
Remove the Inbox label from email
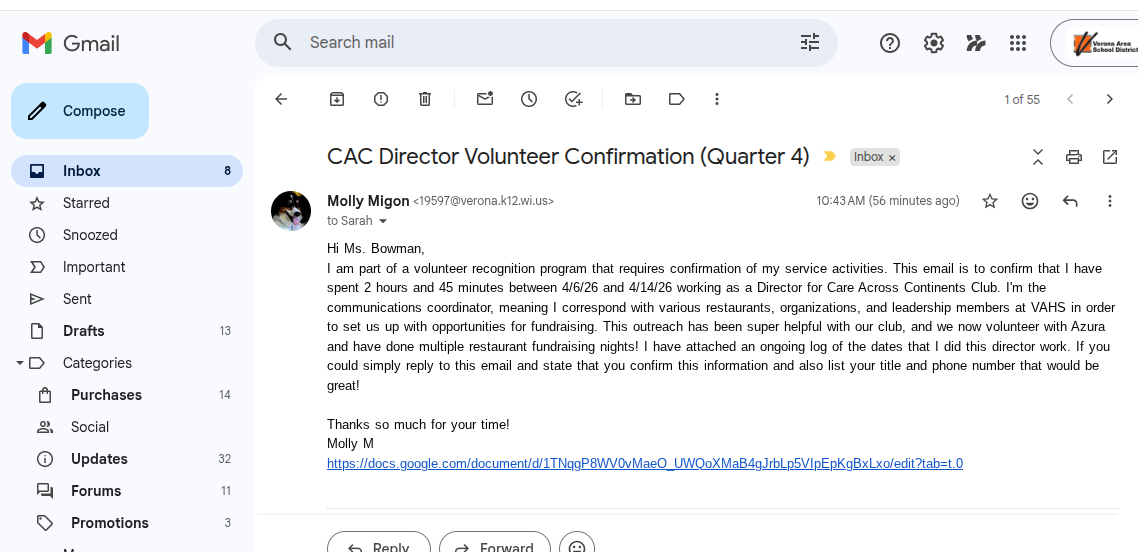[x=892, y=158]
